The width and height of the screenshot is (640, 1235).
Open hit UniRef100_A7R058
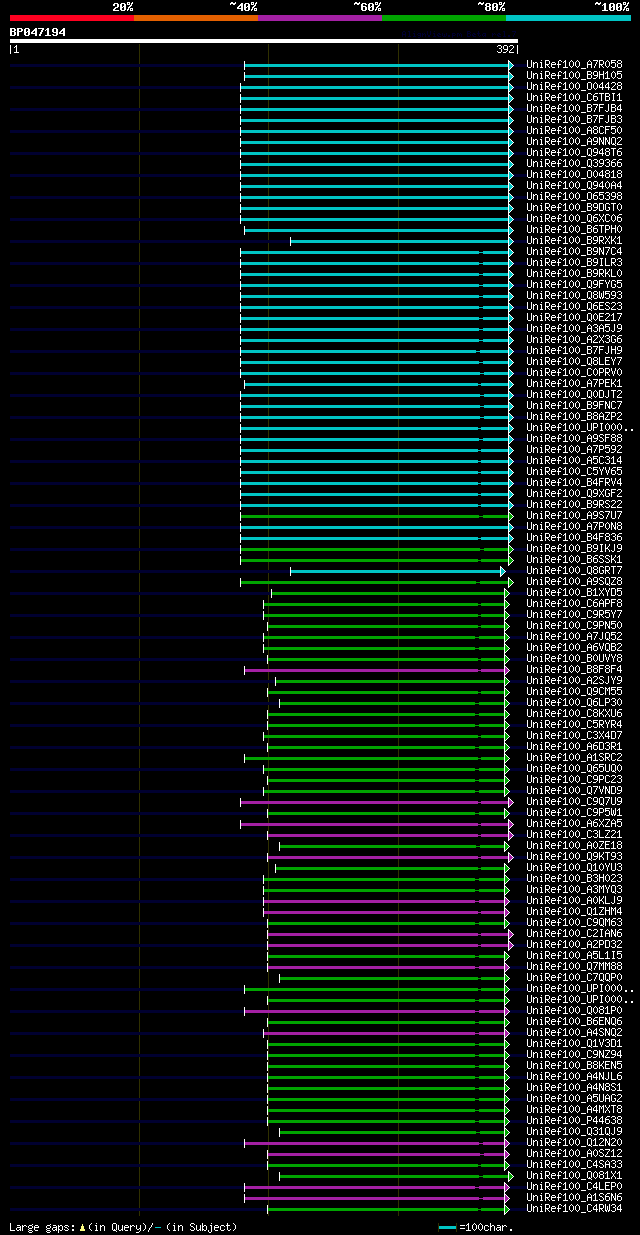574,64
